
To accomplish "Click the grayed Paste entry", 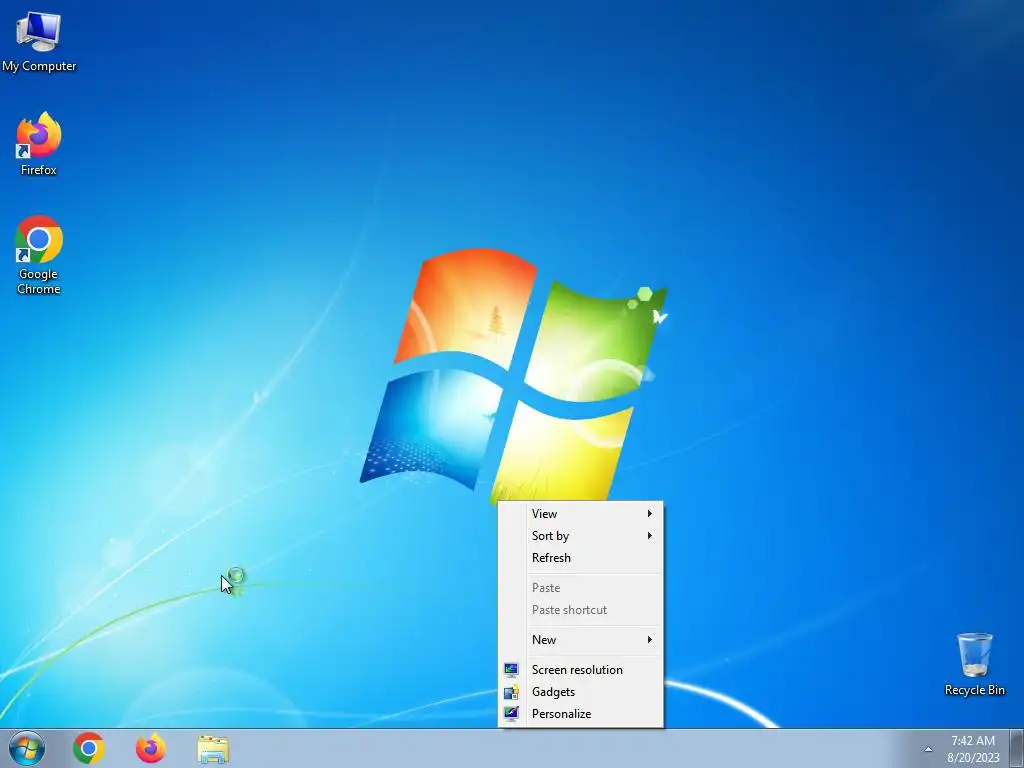I will pyautogui.click(x=581, y=588).
